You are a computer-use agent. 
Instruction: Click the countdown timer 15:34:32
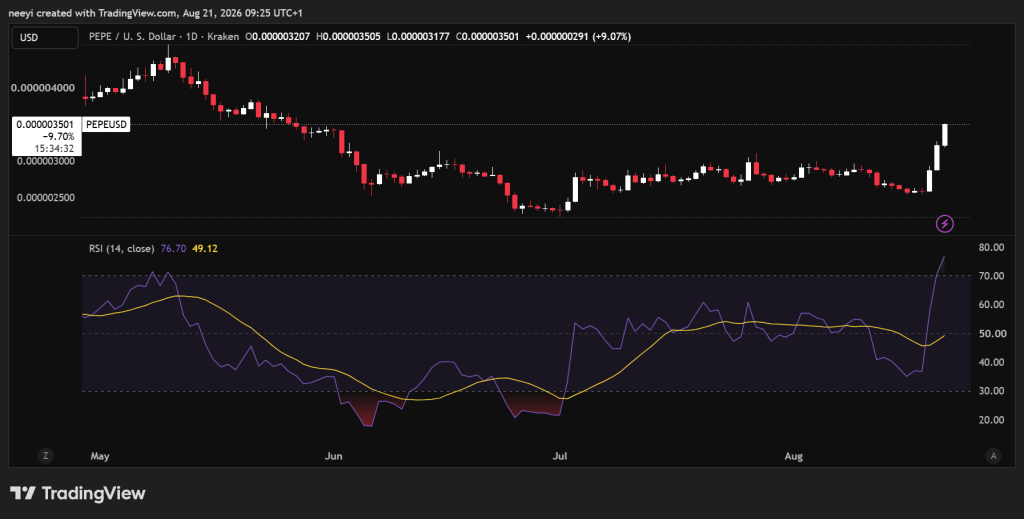[x=54, y=148]
